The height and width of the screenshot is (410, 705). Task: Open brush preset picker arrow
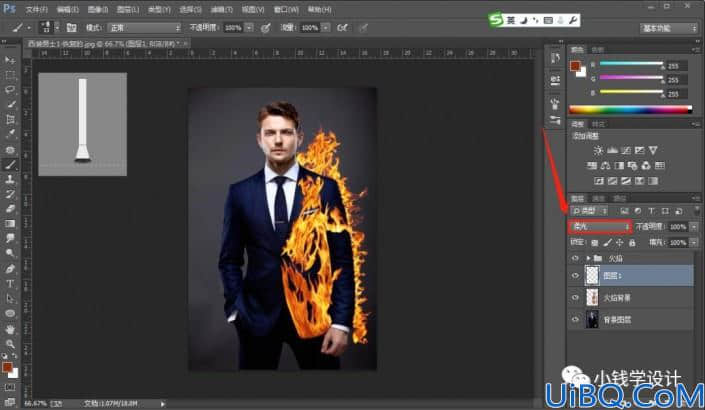point(57,28)
